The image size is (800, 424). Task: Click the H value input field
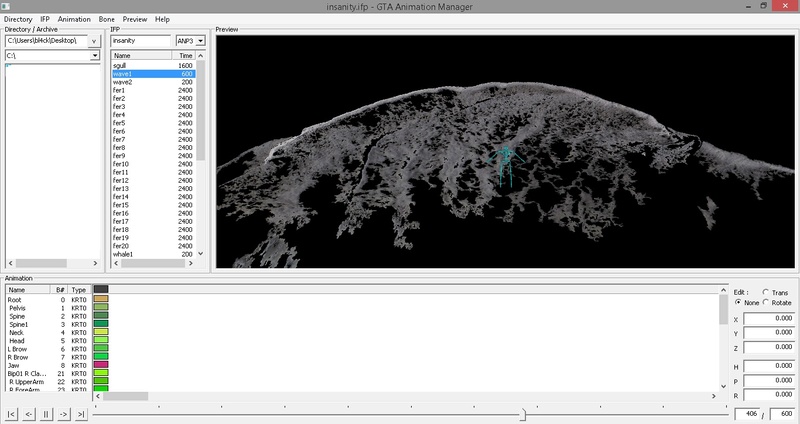coord(769,366)
